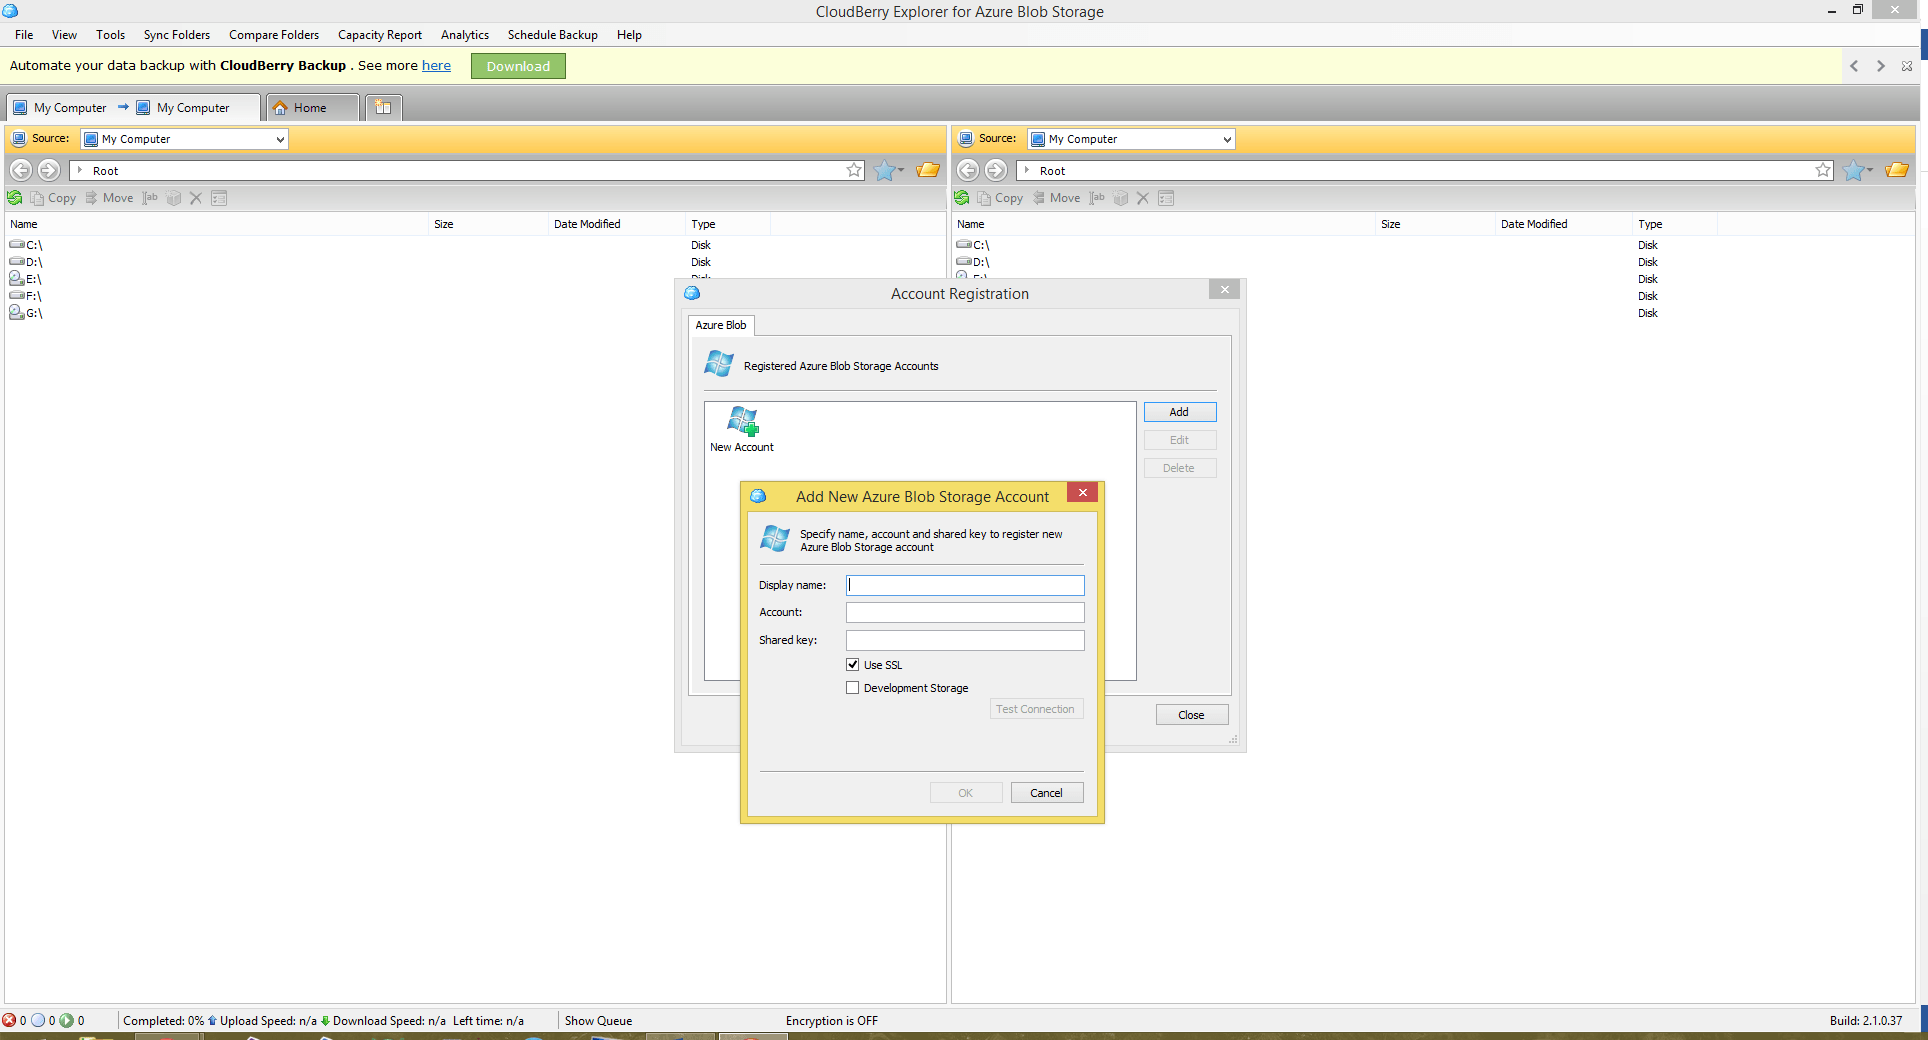
Task: Click Encryption is OFF in status bar
Action: (x=832, y=1021)
